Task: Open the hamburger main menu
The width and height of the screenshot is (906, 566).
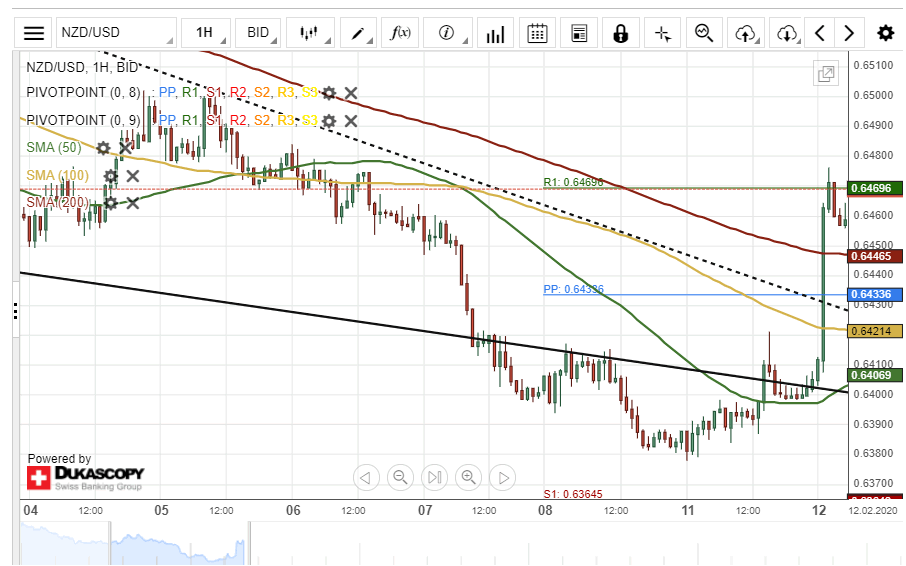Action: (x=34, y=33)
